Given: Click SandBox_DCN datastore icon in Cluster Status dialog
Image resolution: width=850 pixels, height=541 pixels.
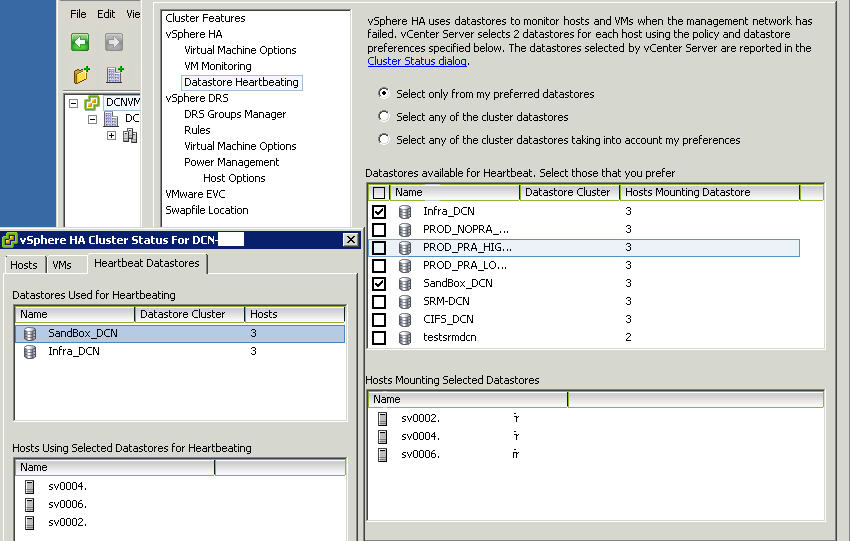Looking at the screenshot, I should pyautogui.click(x=30, y=333).
